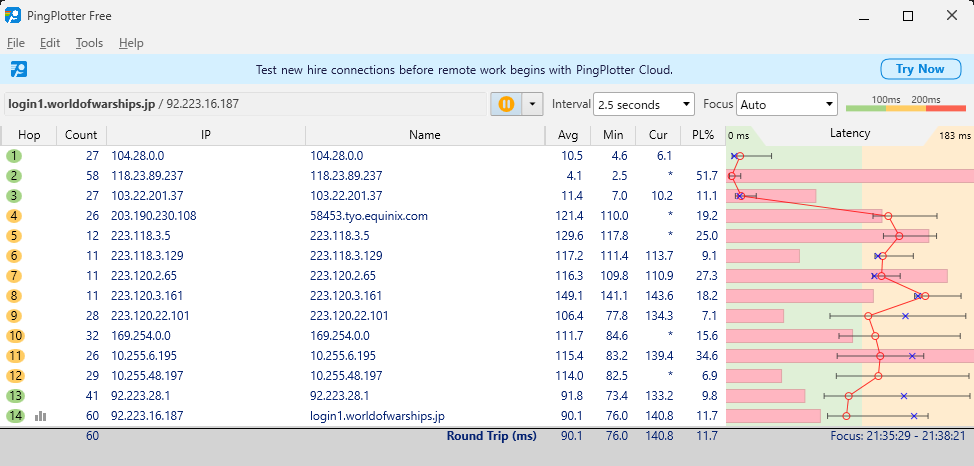Open the dropdown arrow next to the pause button
Screen dimensions: 974x466
pyautogui.click(x=532, y=104)
